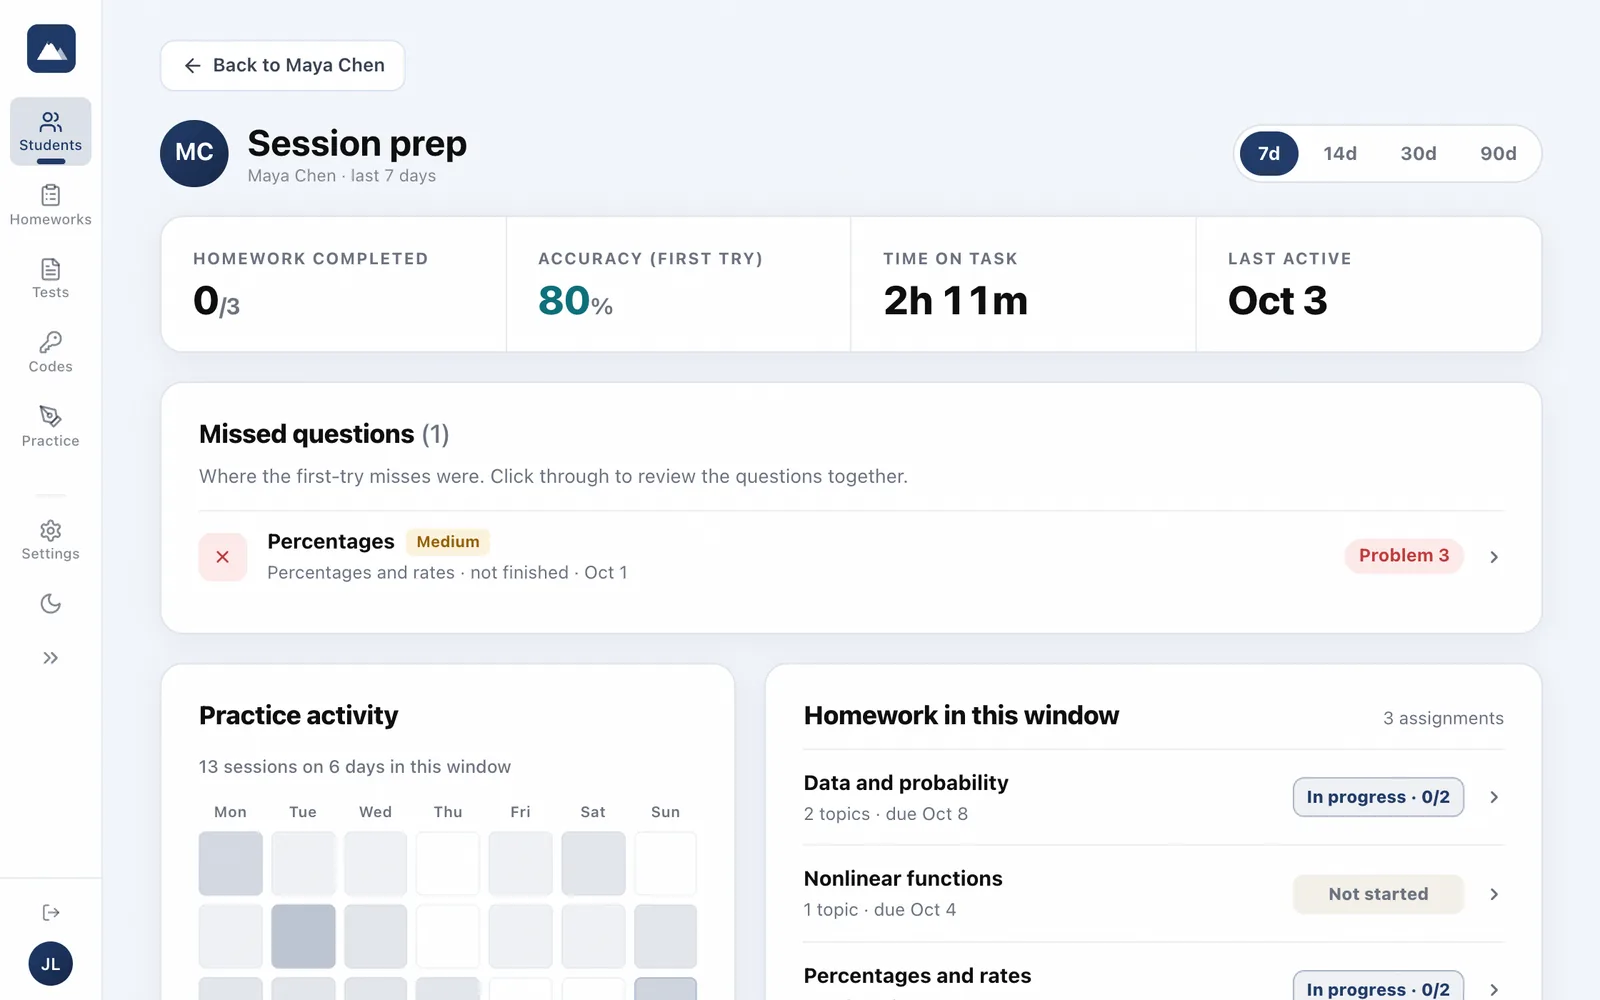Click the logout icon
The width and height of the screenshot is (1600, 1000).
51,912
